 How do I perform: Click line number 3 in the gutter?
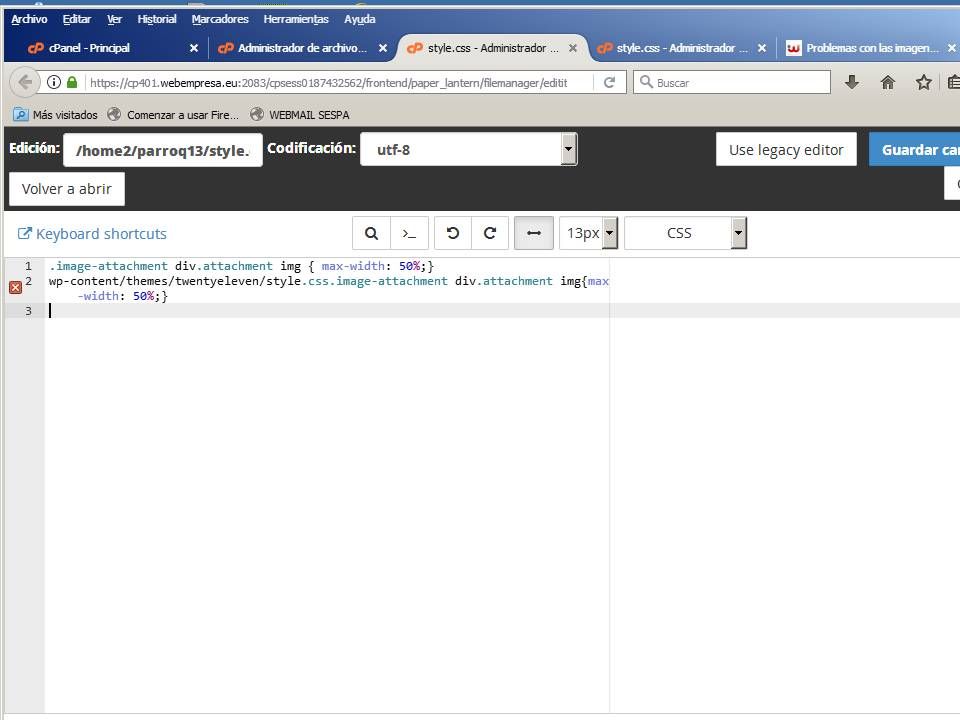[x=28, y=311]
